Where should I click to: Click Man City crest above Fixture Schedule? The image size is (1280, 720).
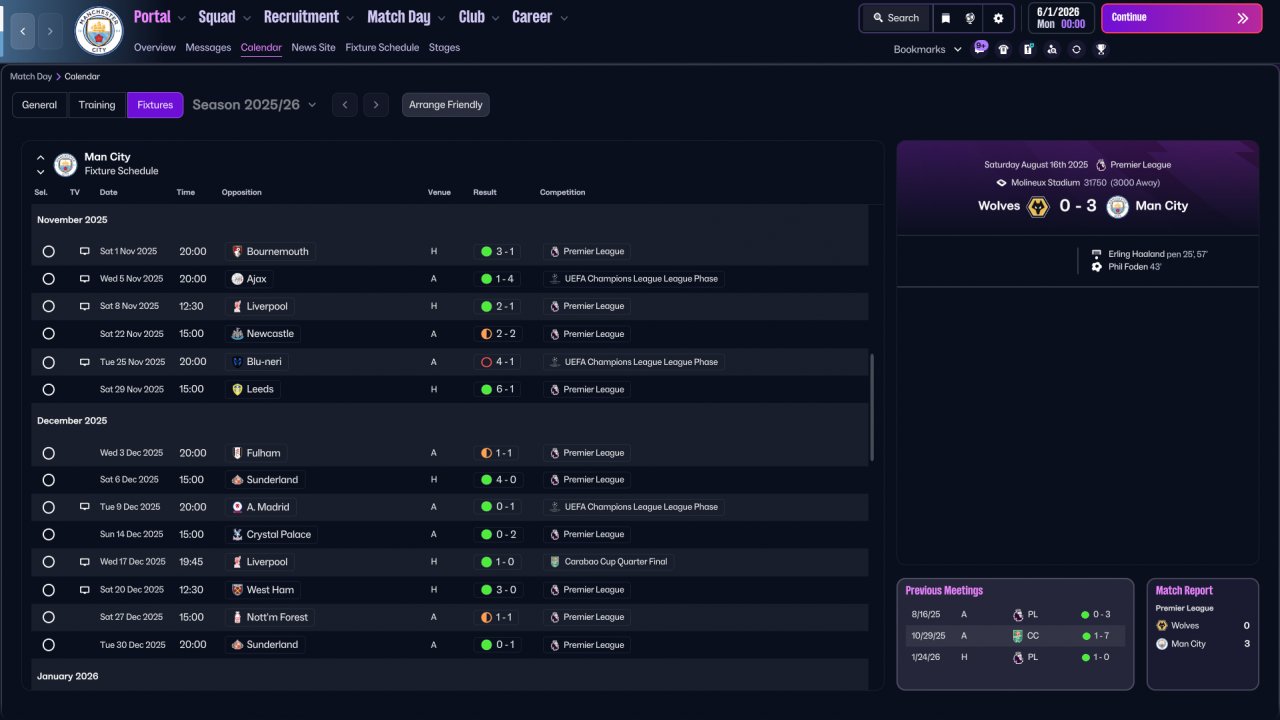point(65,164)
